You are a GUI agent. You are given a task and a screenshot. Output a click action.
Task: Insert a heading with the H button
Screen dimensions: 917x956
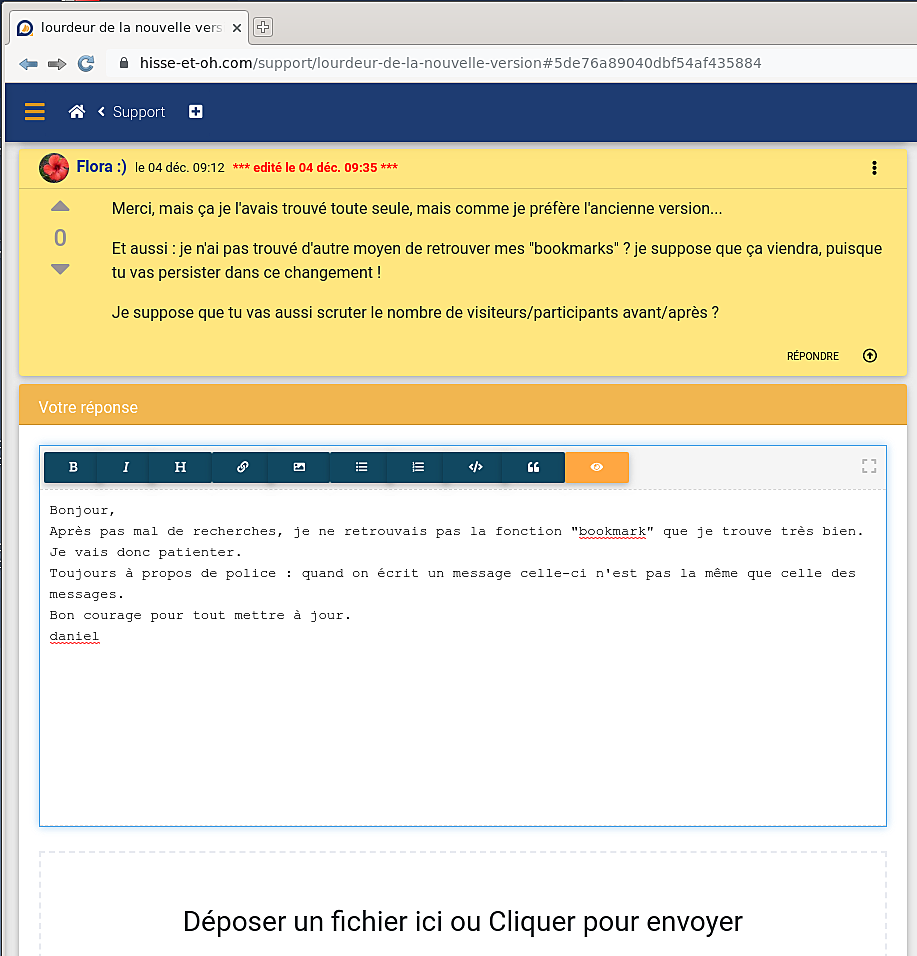coord(180,467)
